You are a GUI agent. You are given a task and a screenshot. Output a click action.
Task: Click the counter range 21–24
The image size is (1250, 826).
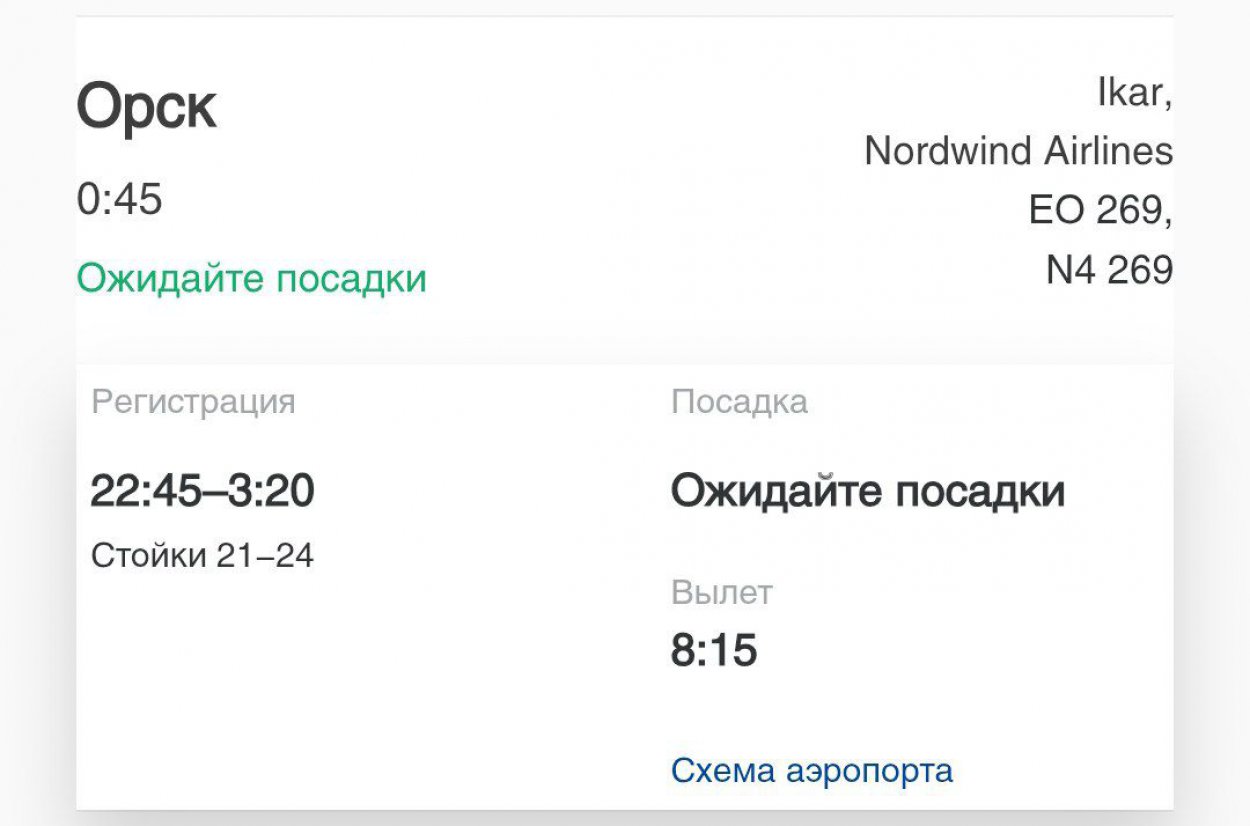tap(265, 555)
